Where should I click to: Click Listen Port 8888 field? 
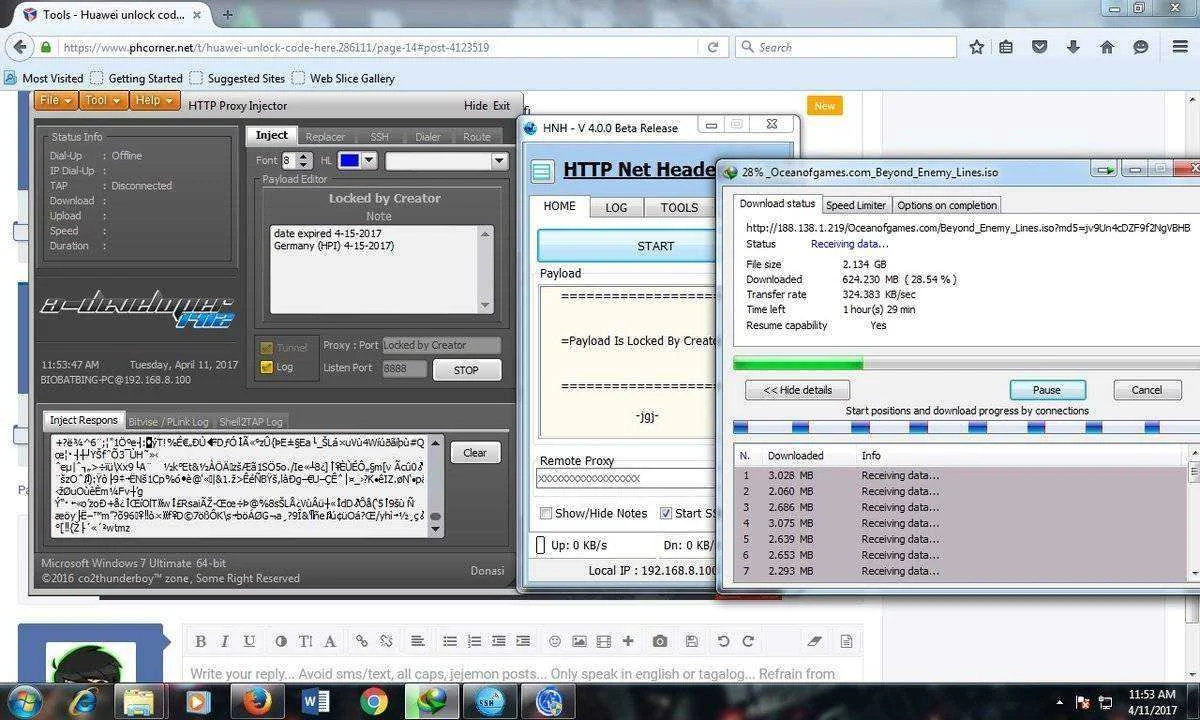pyautogui.click(x=404, y=368)
